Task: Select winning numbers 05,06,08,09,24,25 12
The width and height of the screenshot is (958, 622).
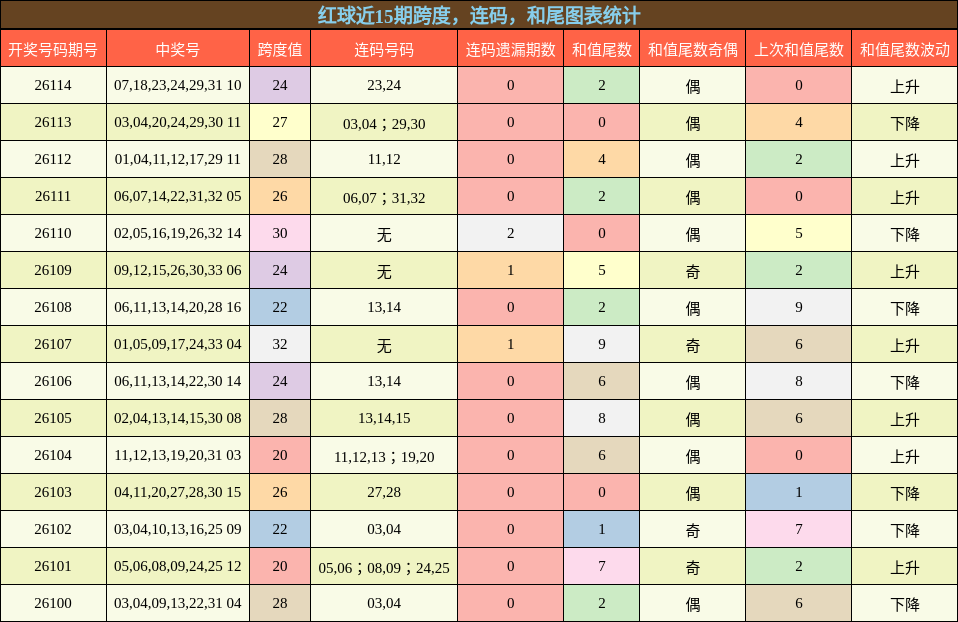Action: pyautogui.click(x=178, y=566)
